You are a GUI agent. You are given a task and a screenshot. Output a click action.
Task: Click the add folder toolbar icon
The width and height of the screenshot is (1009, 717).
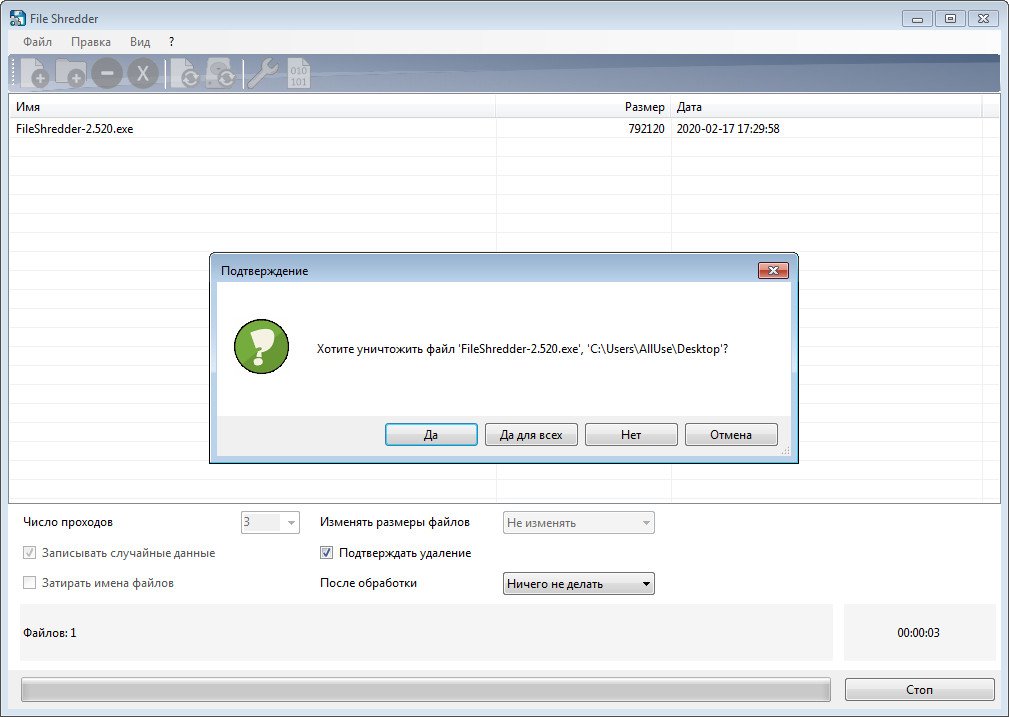[70, 73]
